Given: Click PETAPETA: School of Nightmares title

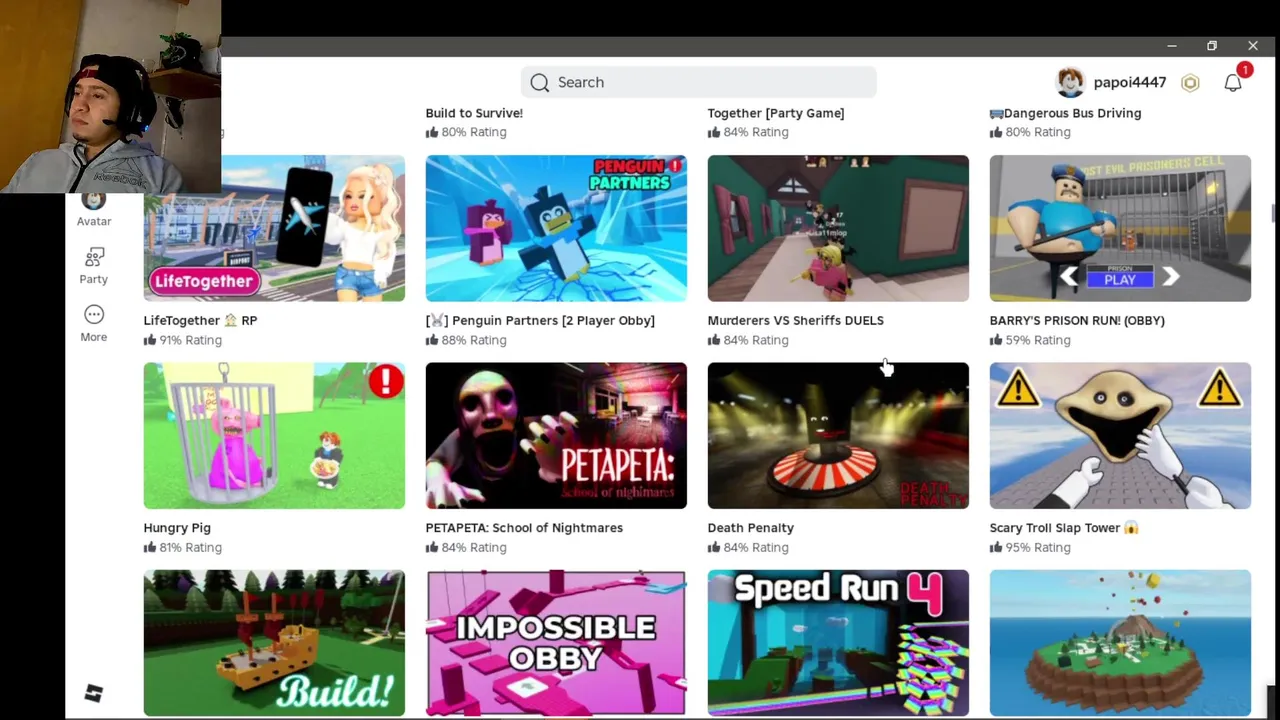Looking at the screenshot, I should click(x=524, y=527).
